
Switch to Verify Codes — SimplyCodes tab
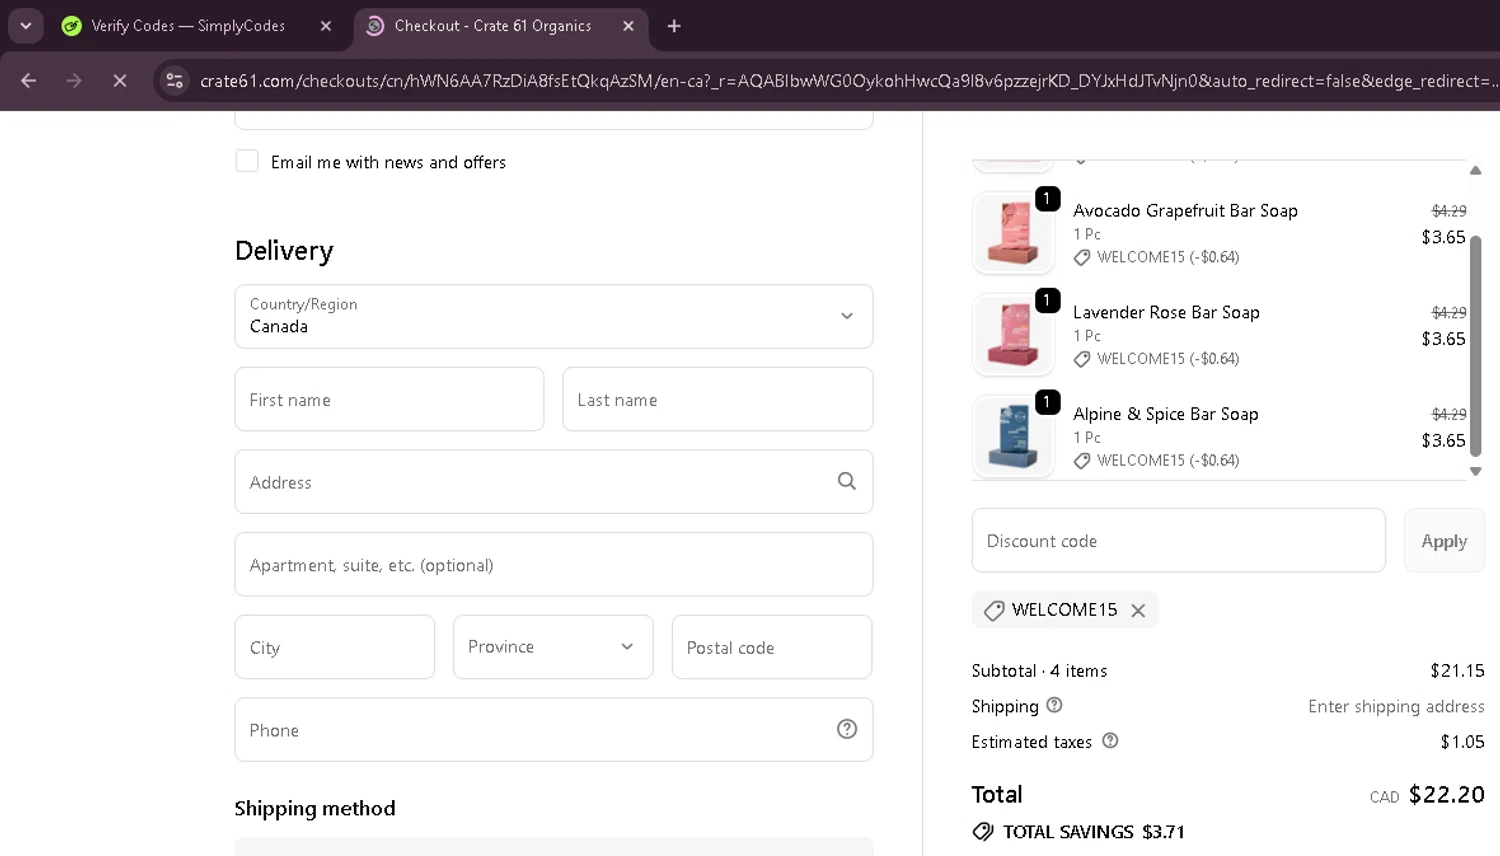[188, 26]
